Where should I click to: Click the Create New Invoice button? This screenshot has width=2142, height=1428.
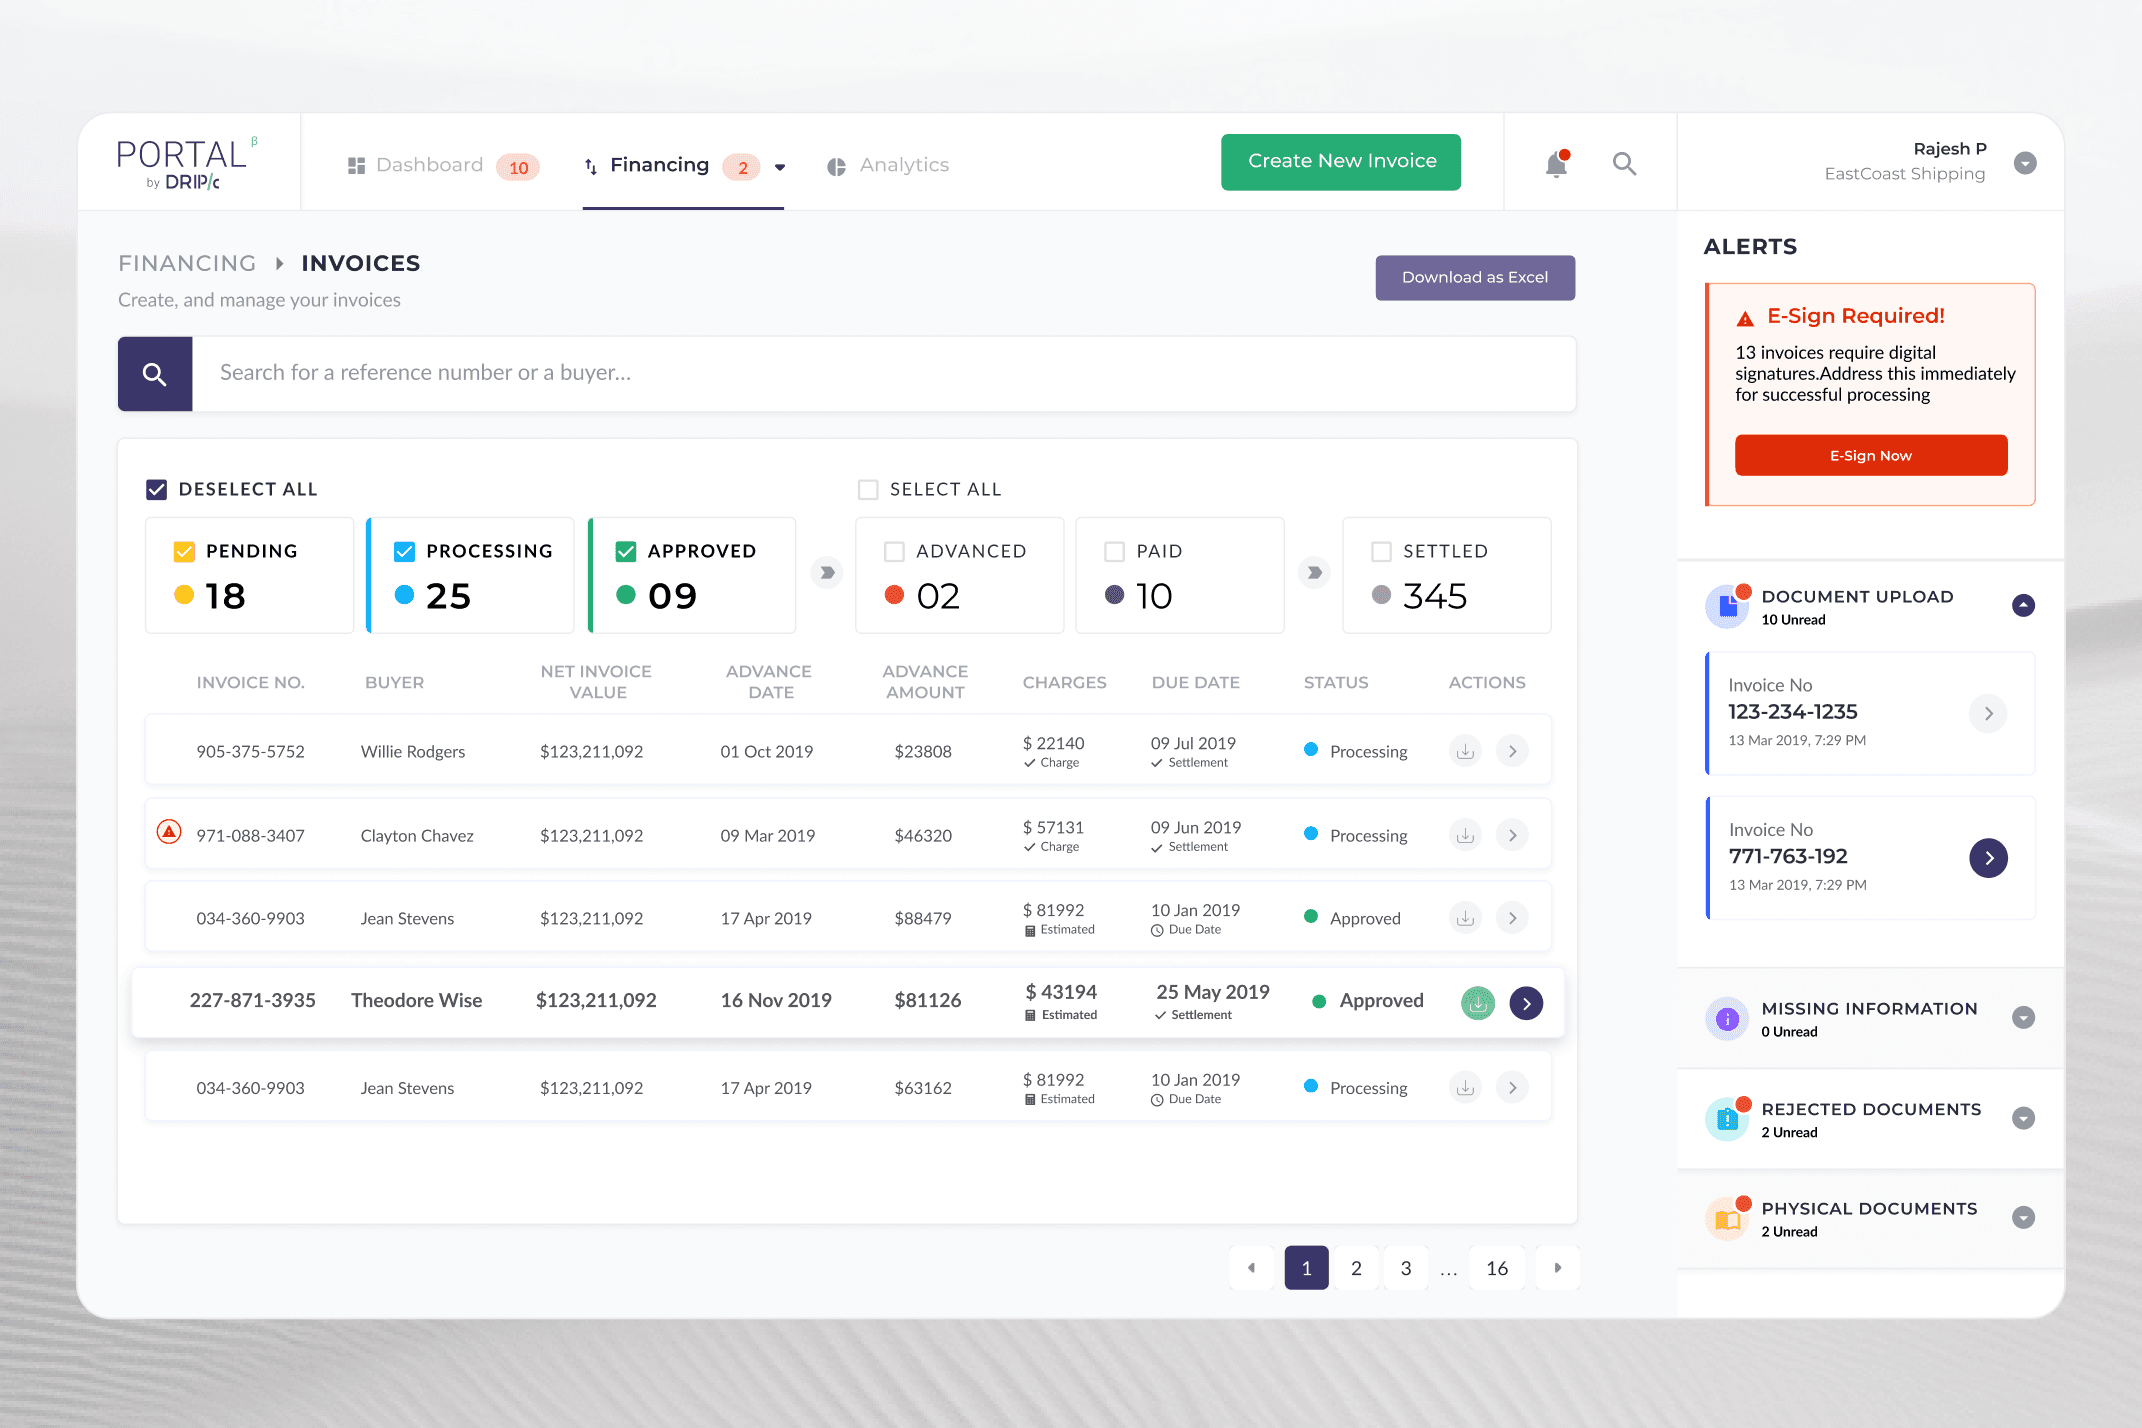pyautogui.click(x=1340, y=162)
